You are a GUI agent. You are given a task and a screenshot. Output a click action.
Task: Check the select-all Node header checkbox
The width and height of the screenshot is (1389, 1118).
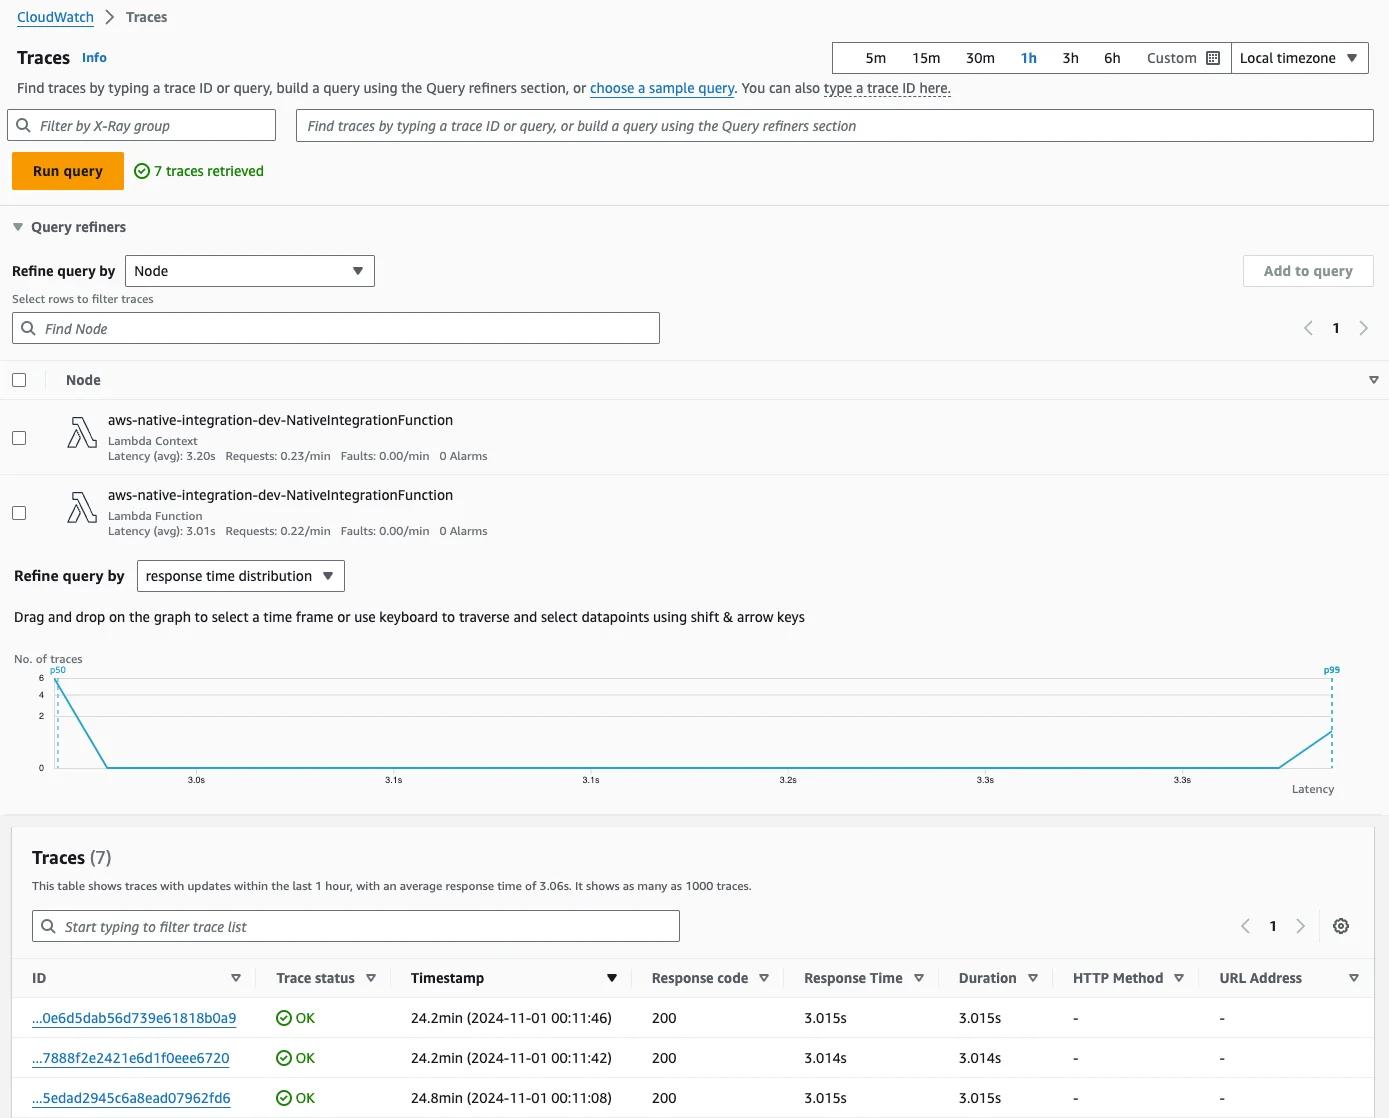[19, 379]
